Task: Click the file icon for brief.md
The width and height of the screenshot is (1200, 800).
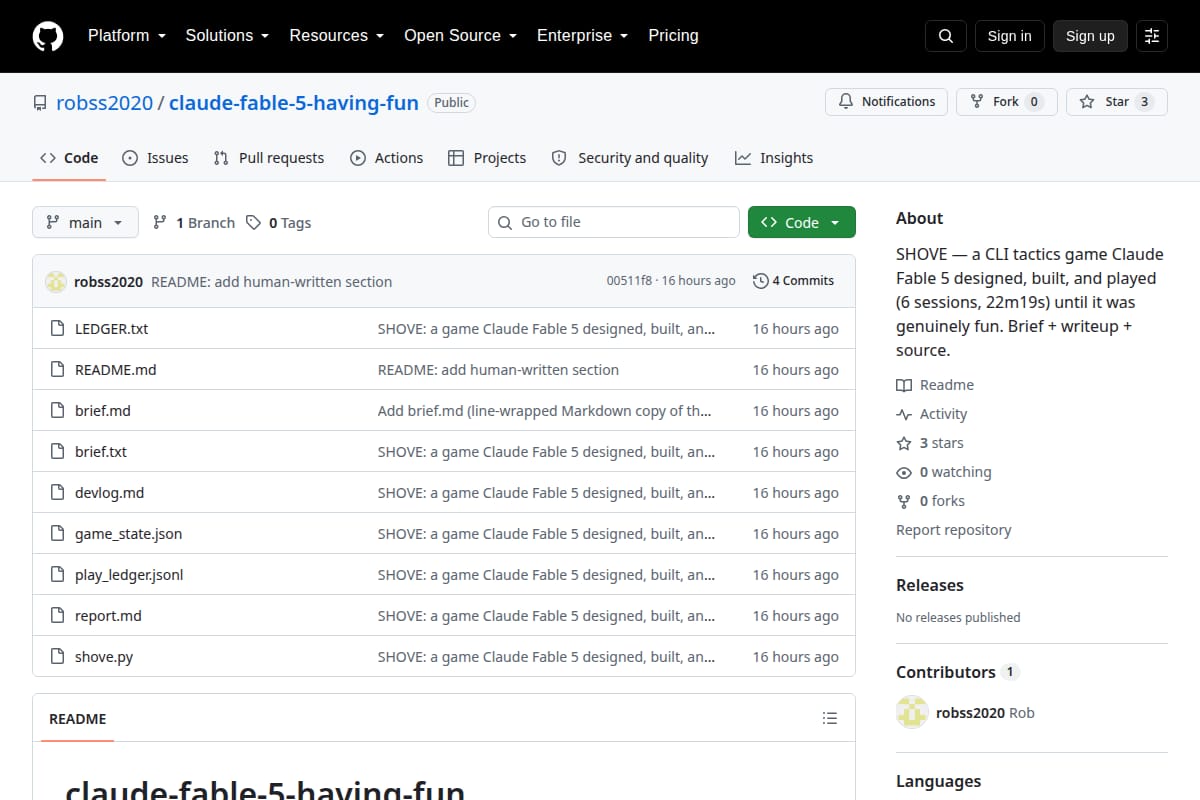Action: click(57, 411)
